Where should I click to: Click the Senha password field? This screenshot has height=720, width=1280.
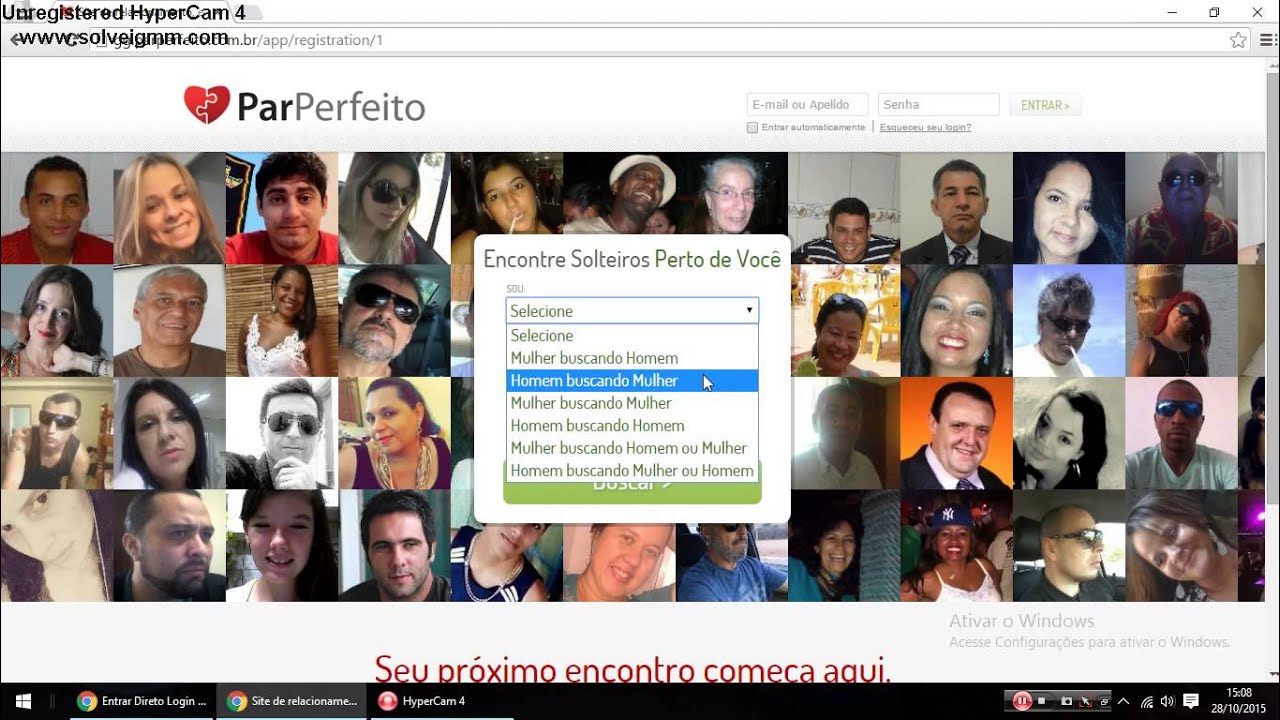(x=938, y=104)
